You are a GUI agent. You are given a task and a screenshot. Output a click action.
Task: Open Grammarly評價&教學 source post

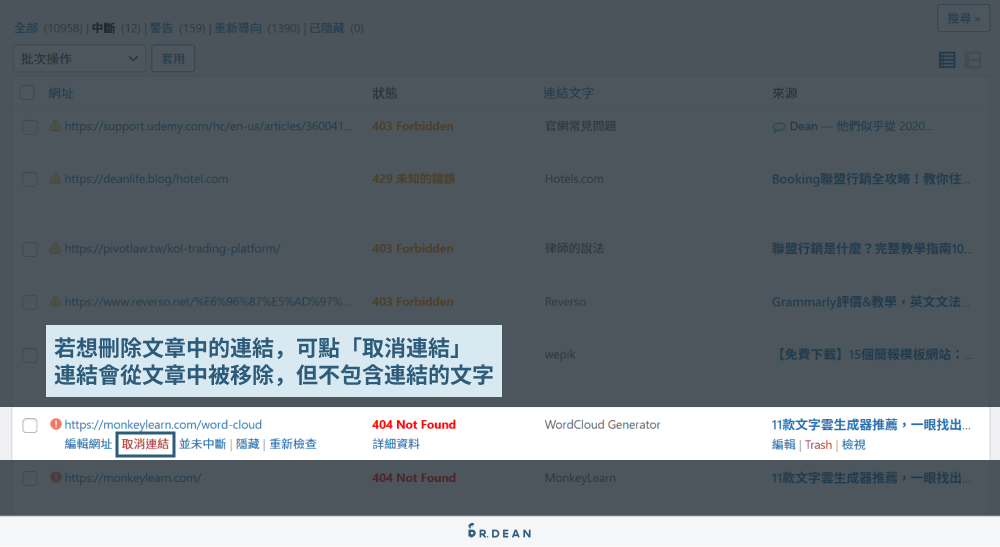pos(871,301)
